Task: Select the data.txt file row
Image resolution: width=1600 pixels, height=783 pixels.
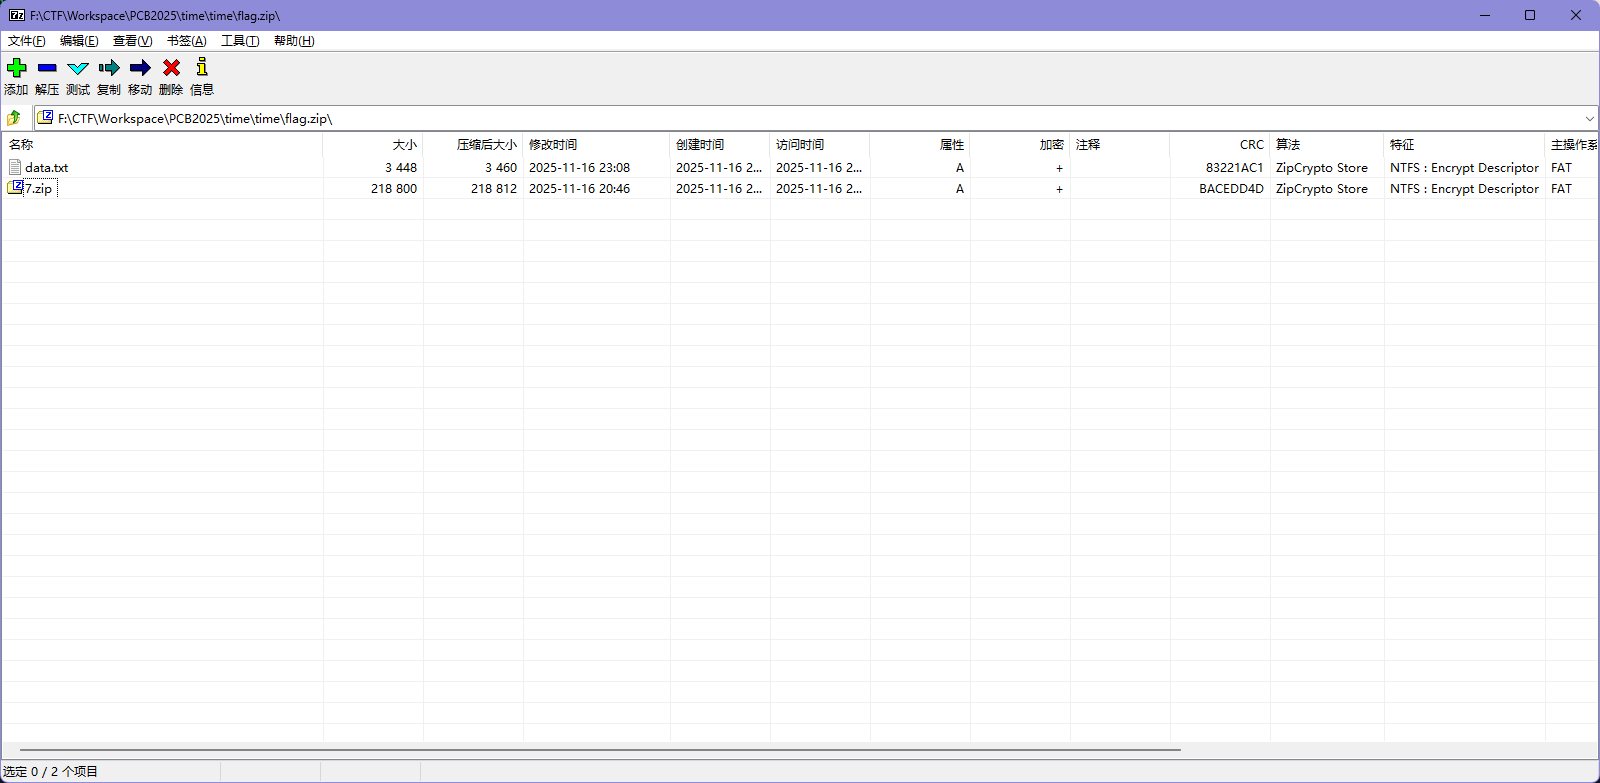Action: coord(47,168)
